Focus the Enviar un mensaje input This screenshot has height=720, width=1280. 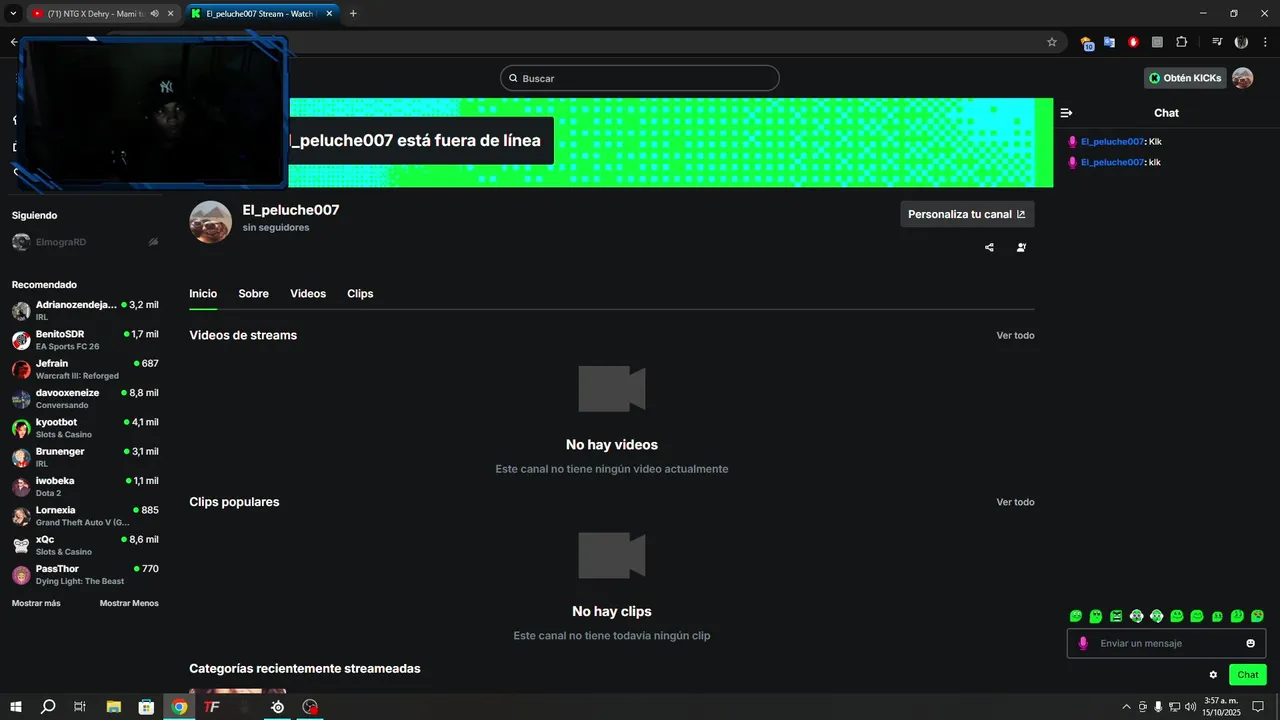click(x=1166, y=643)
